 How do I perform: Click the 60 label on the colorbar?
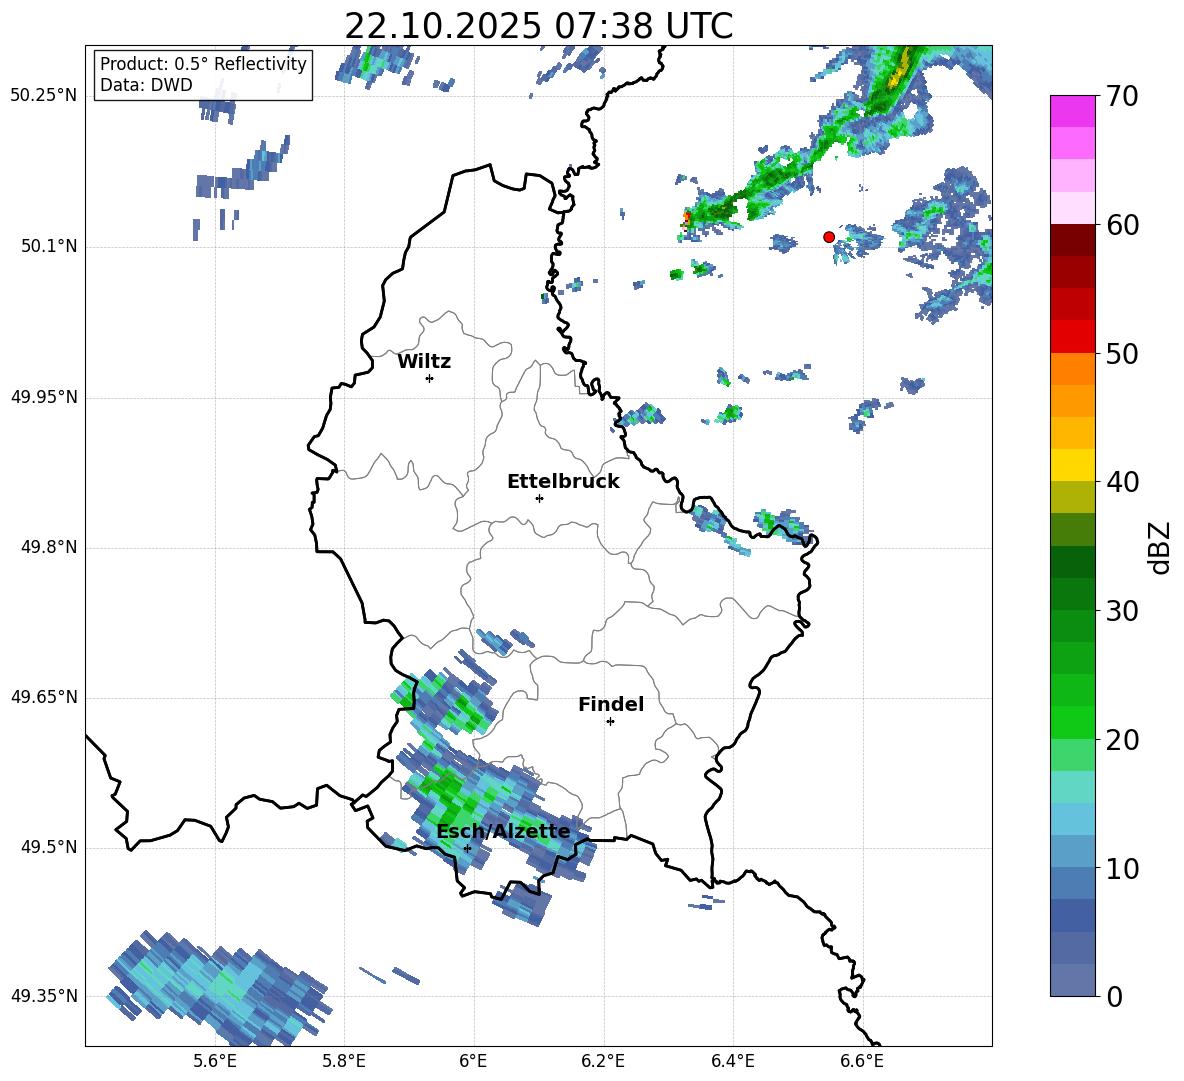point(1123,225)
